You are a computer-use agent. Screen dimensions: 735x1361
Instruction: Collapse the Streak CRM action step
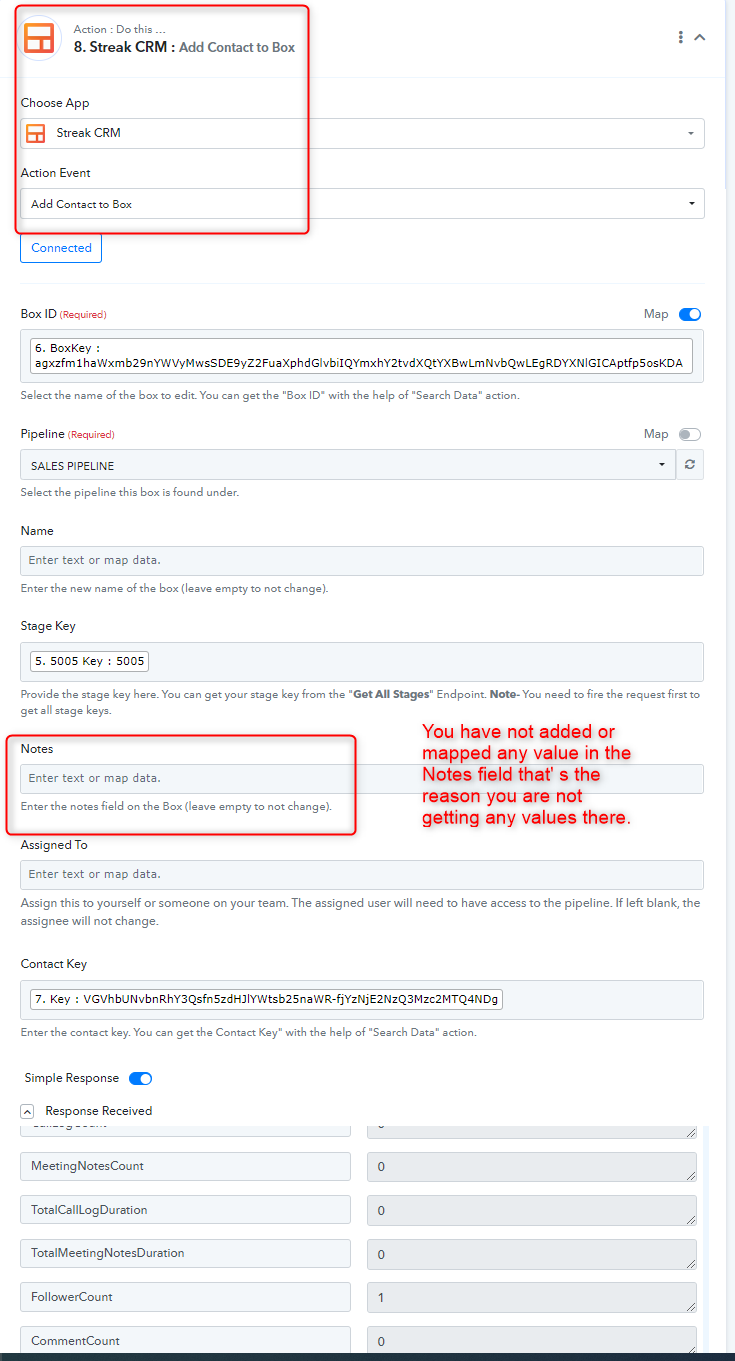click(x=700, y=37)
